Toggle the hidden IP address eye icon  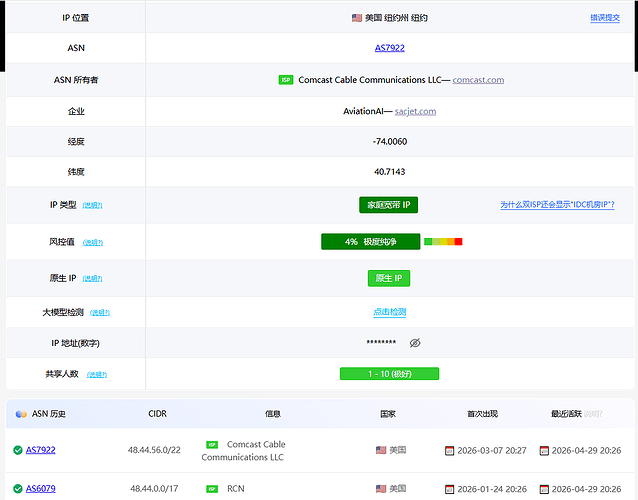[415, 343]
